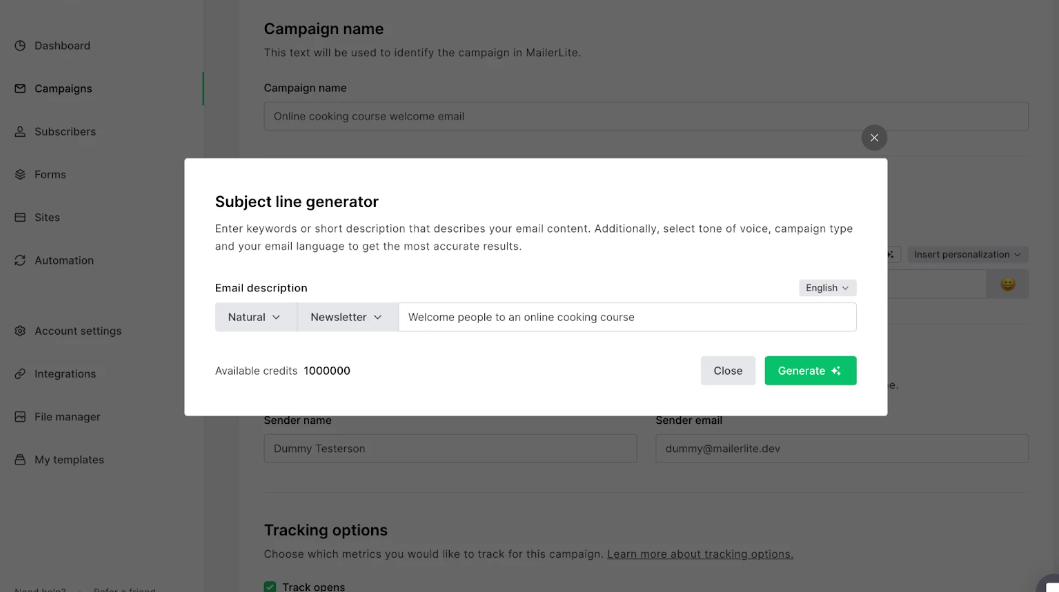1059x592 pixels.
Task: Select the Integrations icon
Action: coord(20,373)
